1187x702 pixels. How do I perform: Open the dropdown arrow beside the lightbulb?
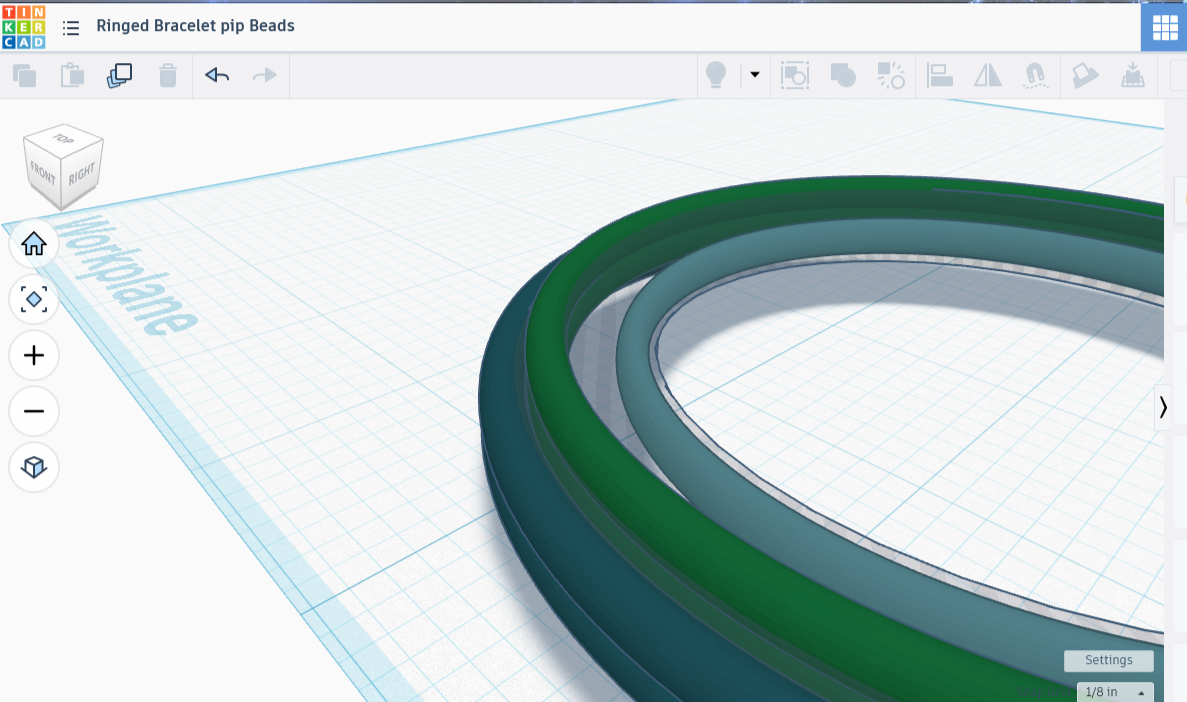click(x=754, y=75)
